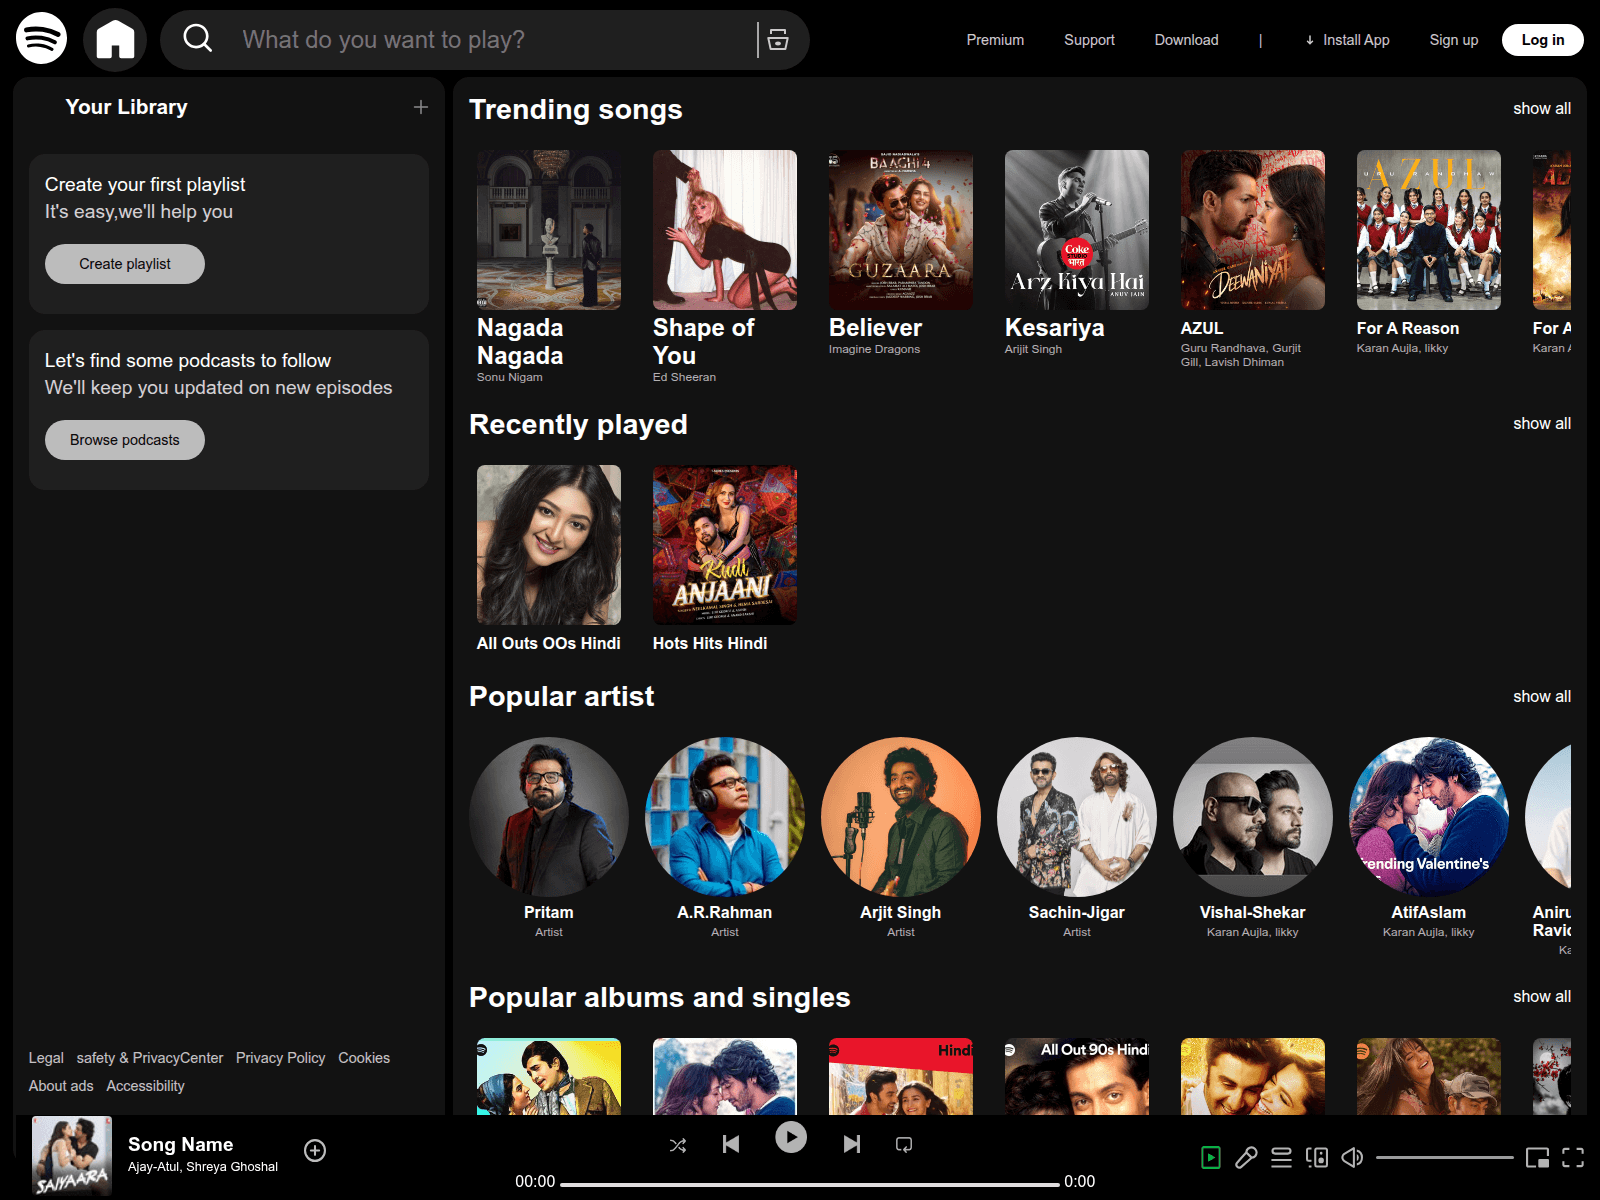Open lyrics microphone icon
This screenshot has width=1600, height=1200.
click(x=1246, y=1158)
